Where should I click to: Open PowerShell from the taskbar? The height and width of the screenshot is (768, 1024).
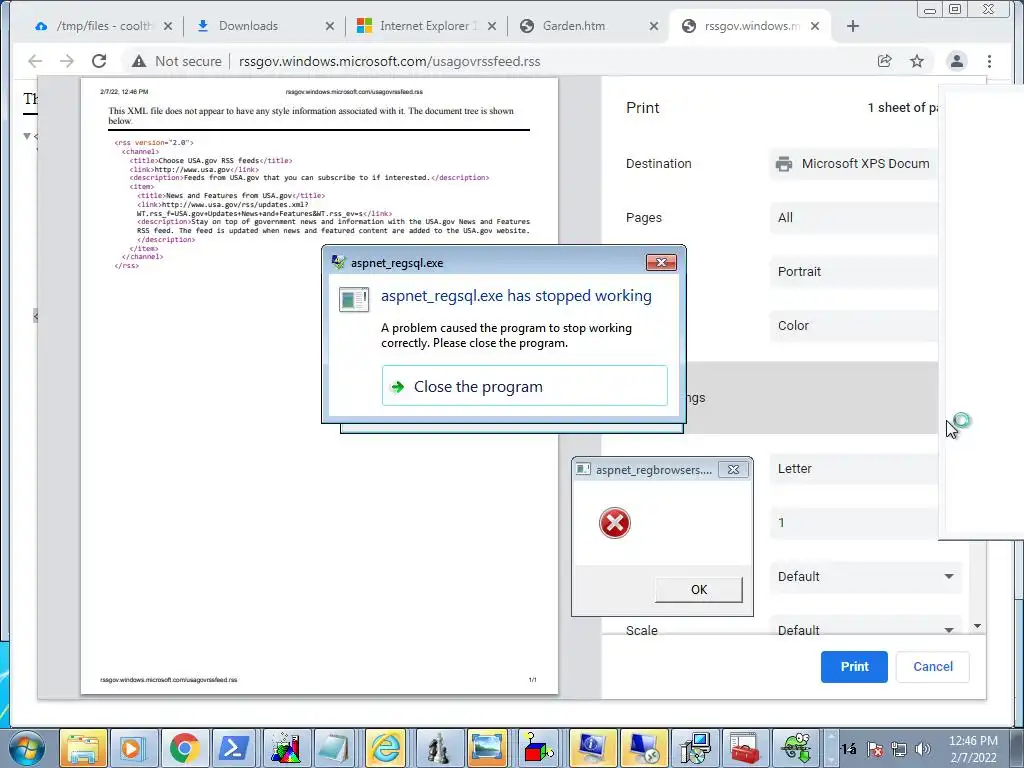[234, 748]
